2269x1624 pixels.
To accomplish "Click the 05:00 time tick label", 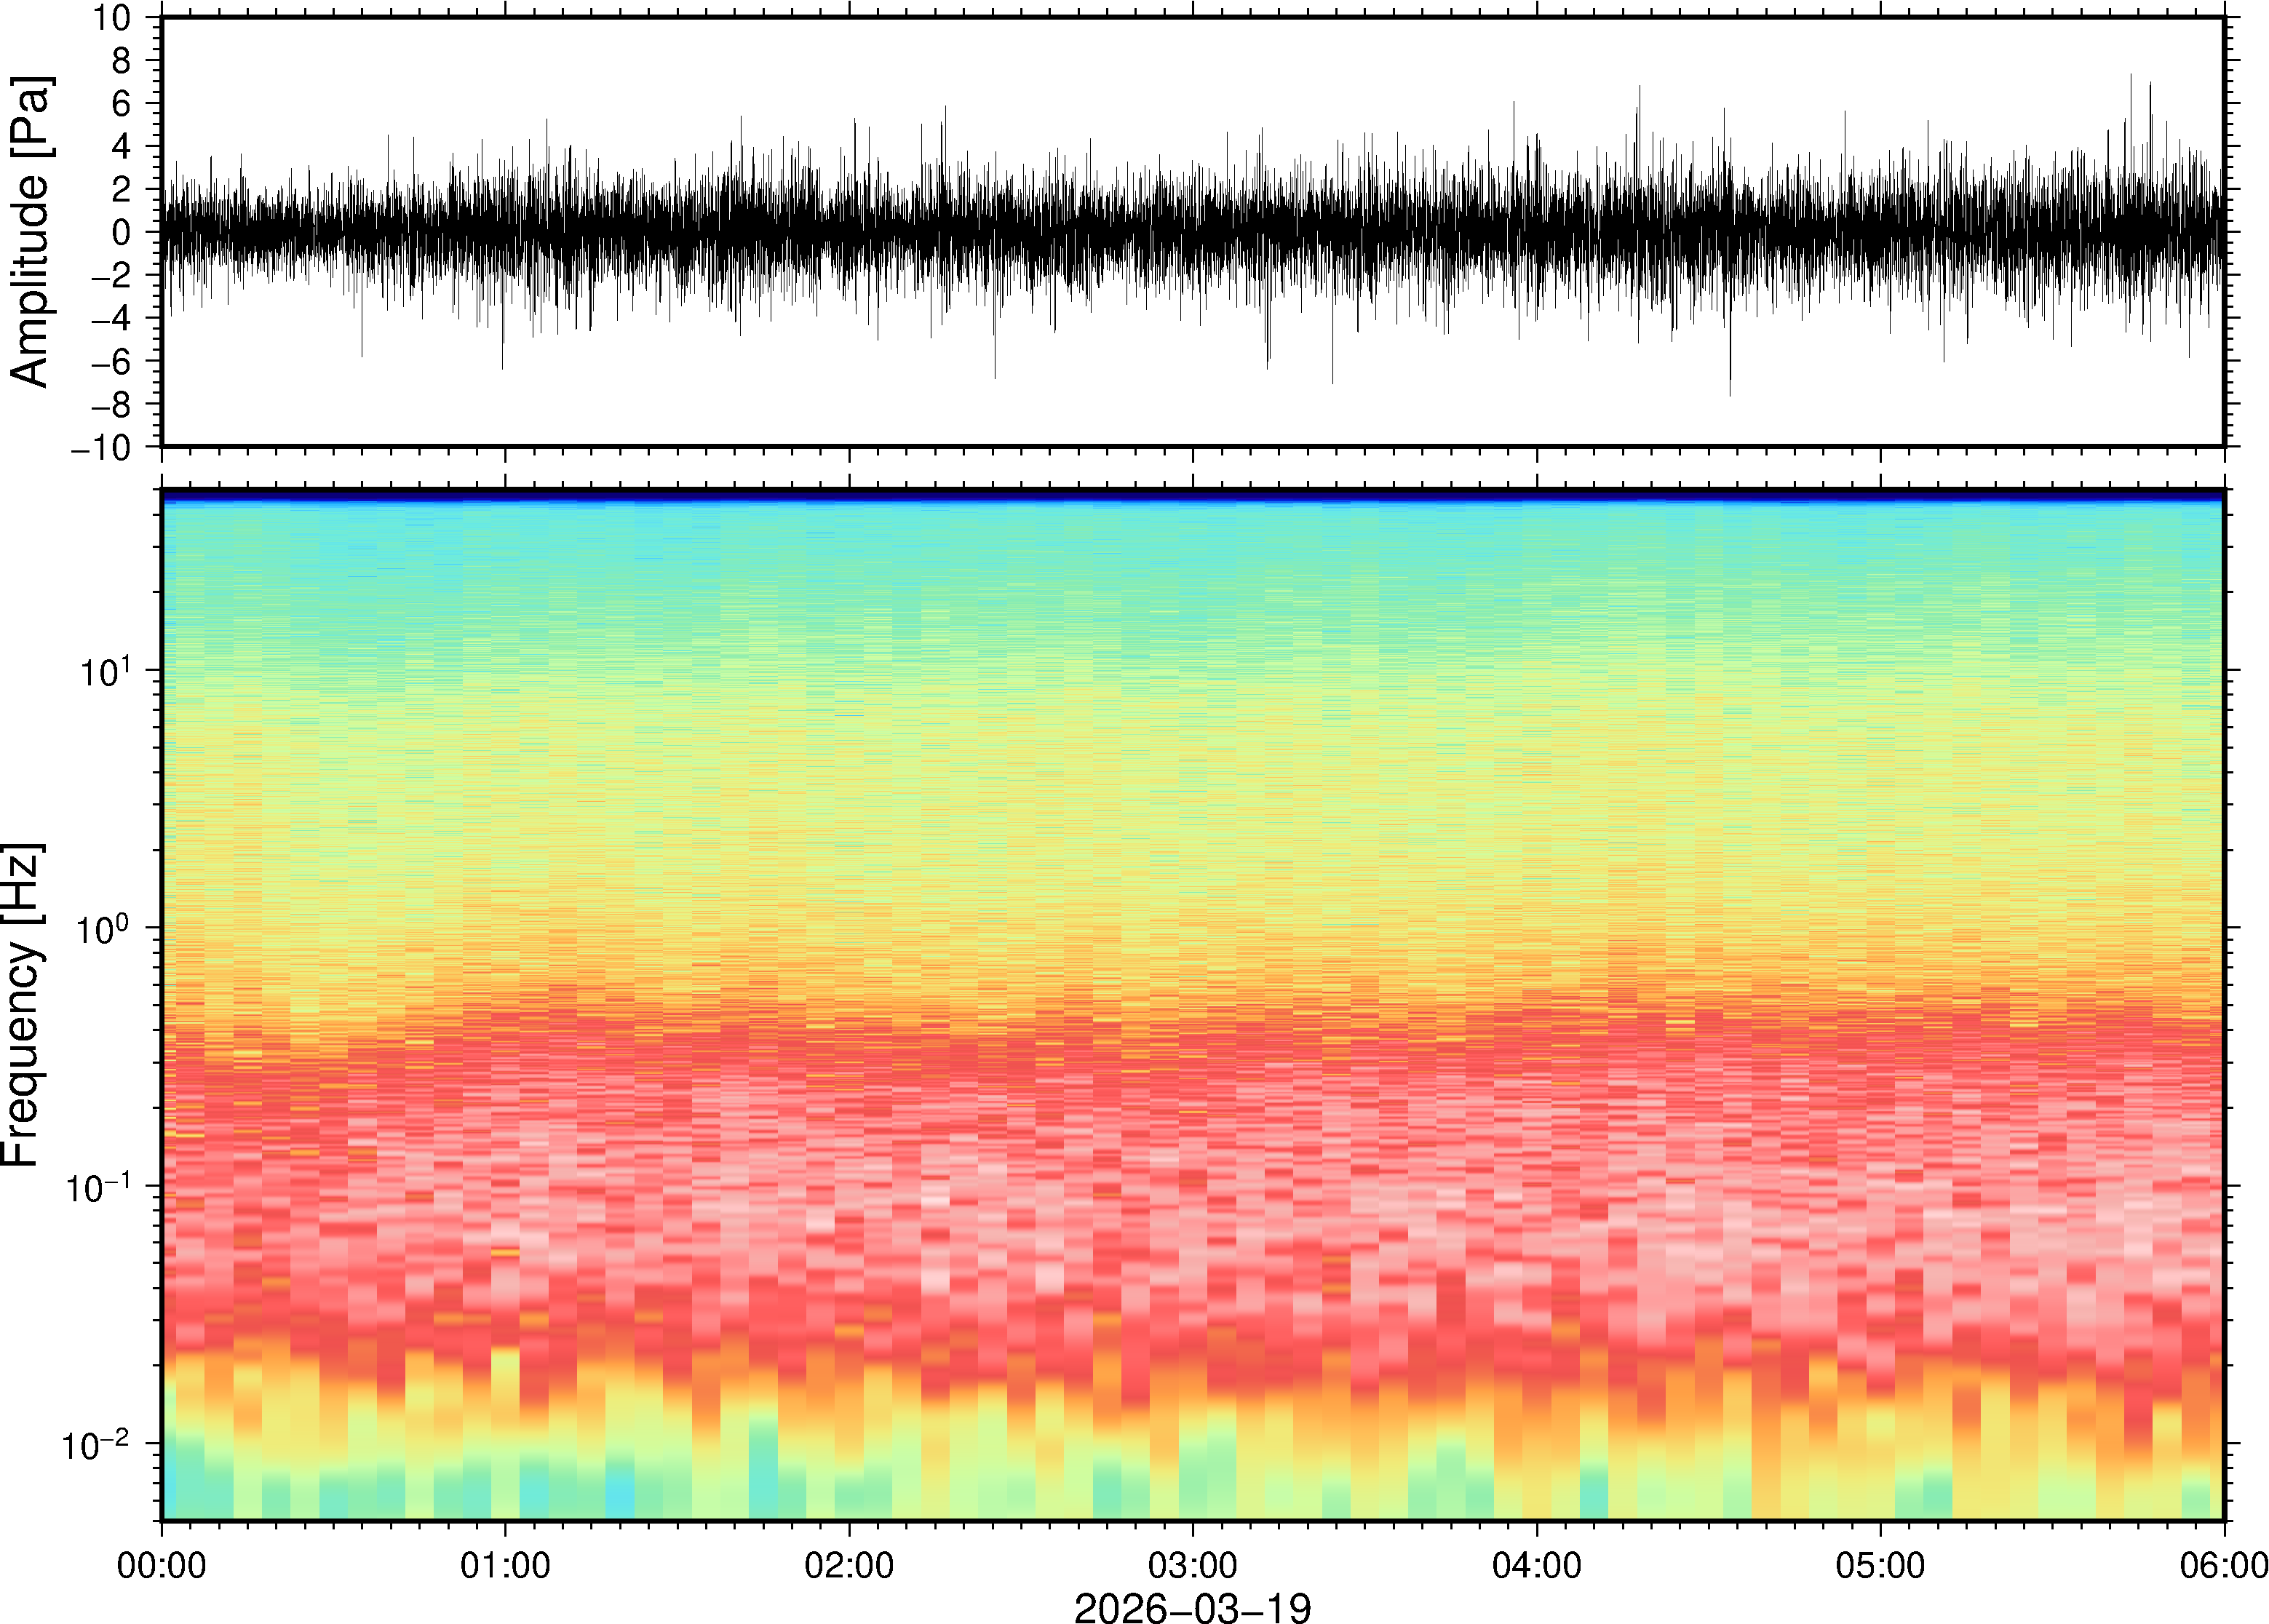I will (x=1880, y=1565).
